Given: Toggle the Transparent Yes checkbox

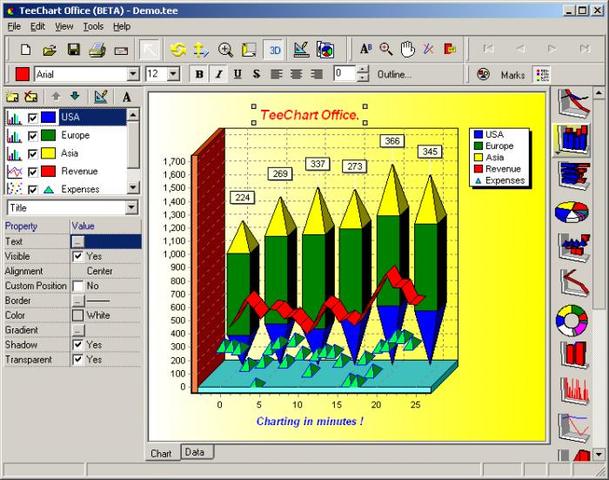Looking at the screenshot, I should pyautogui.click(x=78, y=359).
